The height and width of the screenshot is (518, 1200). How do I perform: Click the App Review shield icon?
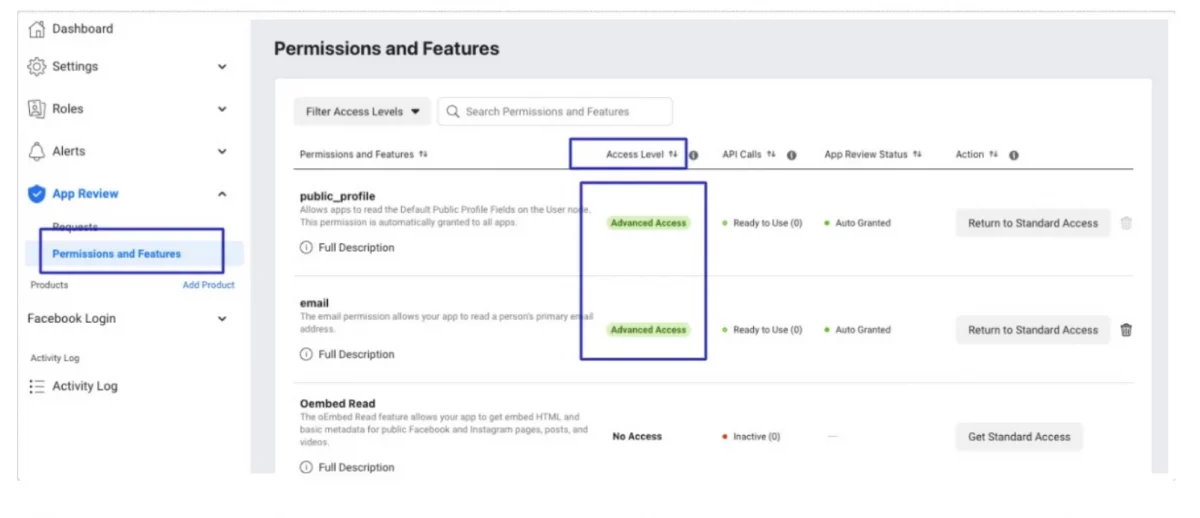click(x=37, y=194)
